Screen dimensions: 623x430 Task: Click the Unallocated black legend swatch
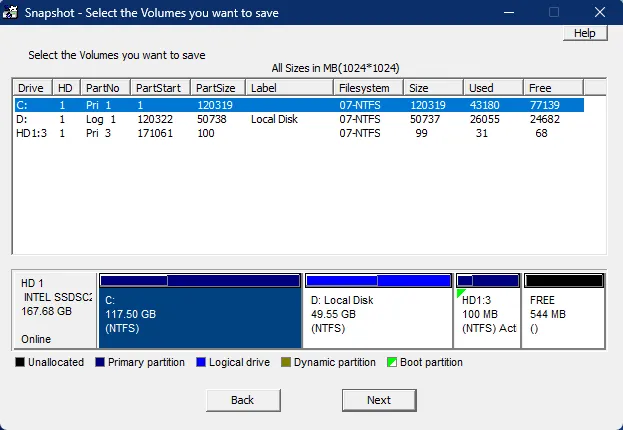click(x=20, y=362)
